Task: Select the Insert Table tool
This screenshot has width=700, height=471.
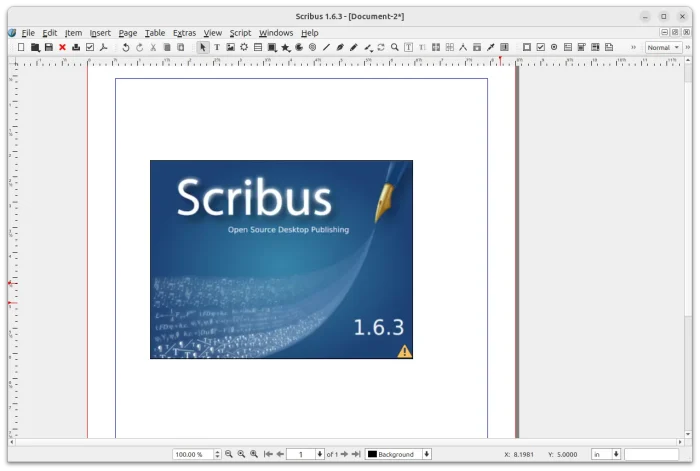Action: 258,47
